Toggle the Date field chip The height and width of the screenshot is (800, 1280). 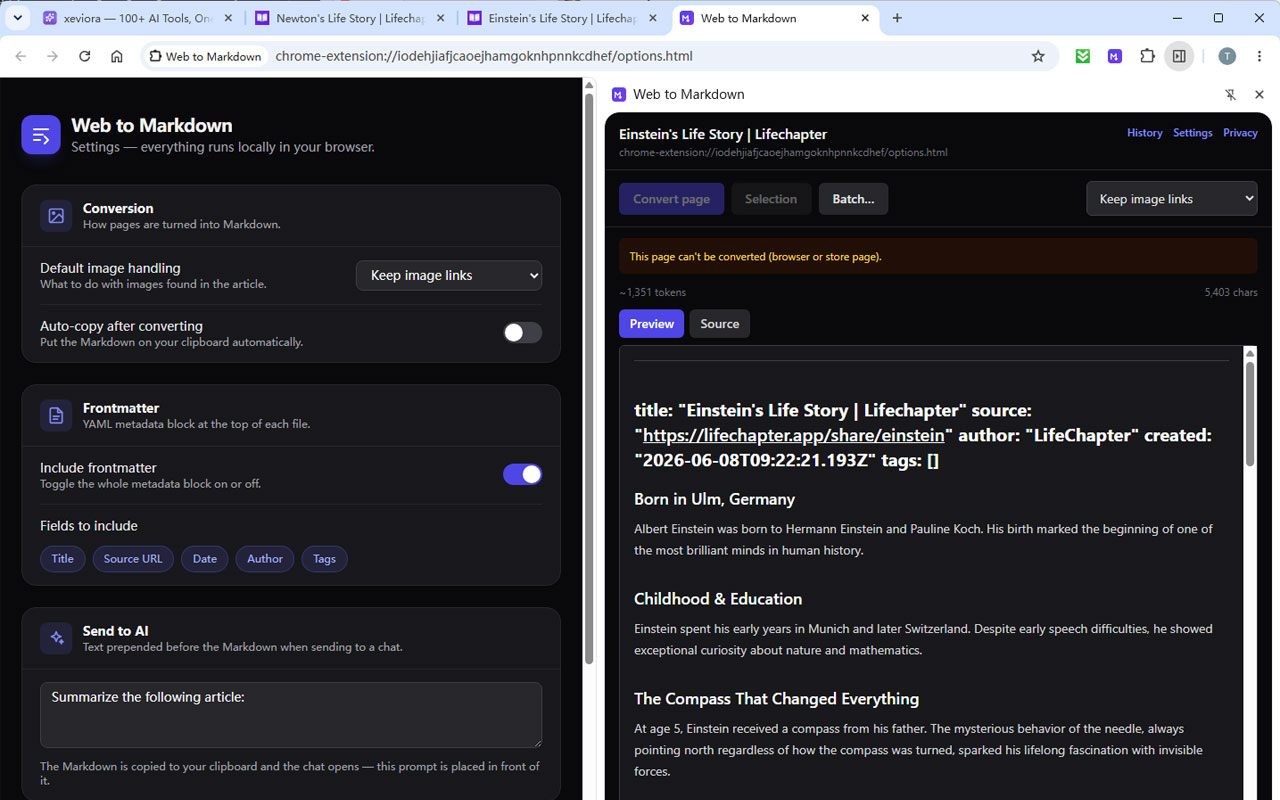pyautogui.click(x=205, y=559)
